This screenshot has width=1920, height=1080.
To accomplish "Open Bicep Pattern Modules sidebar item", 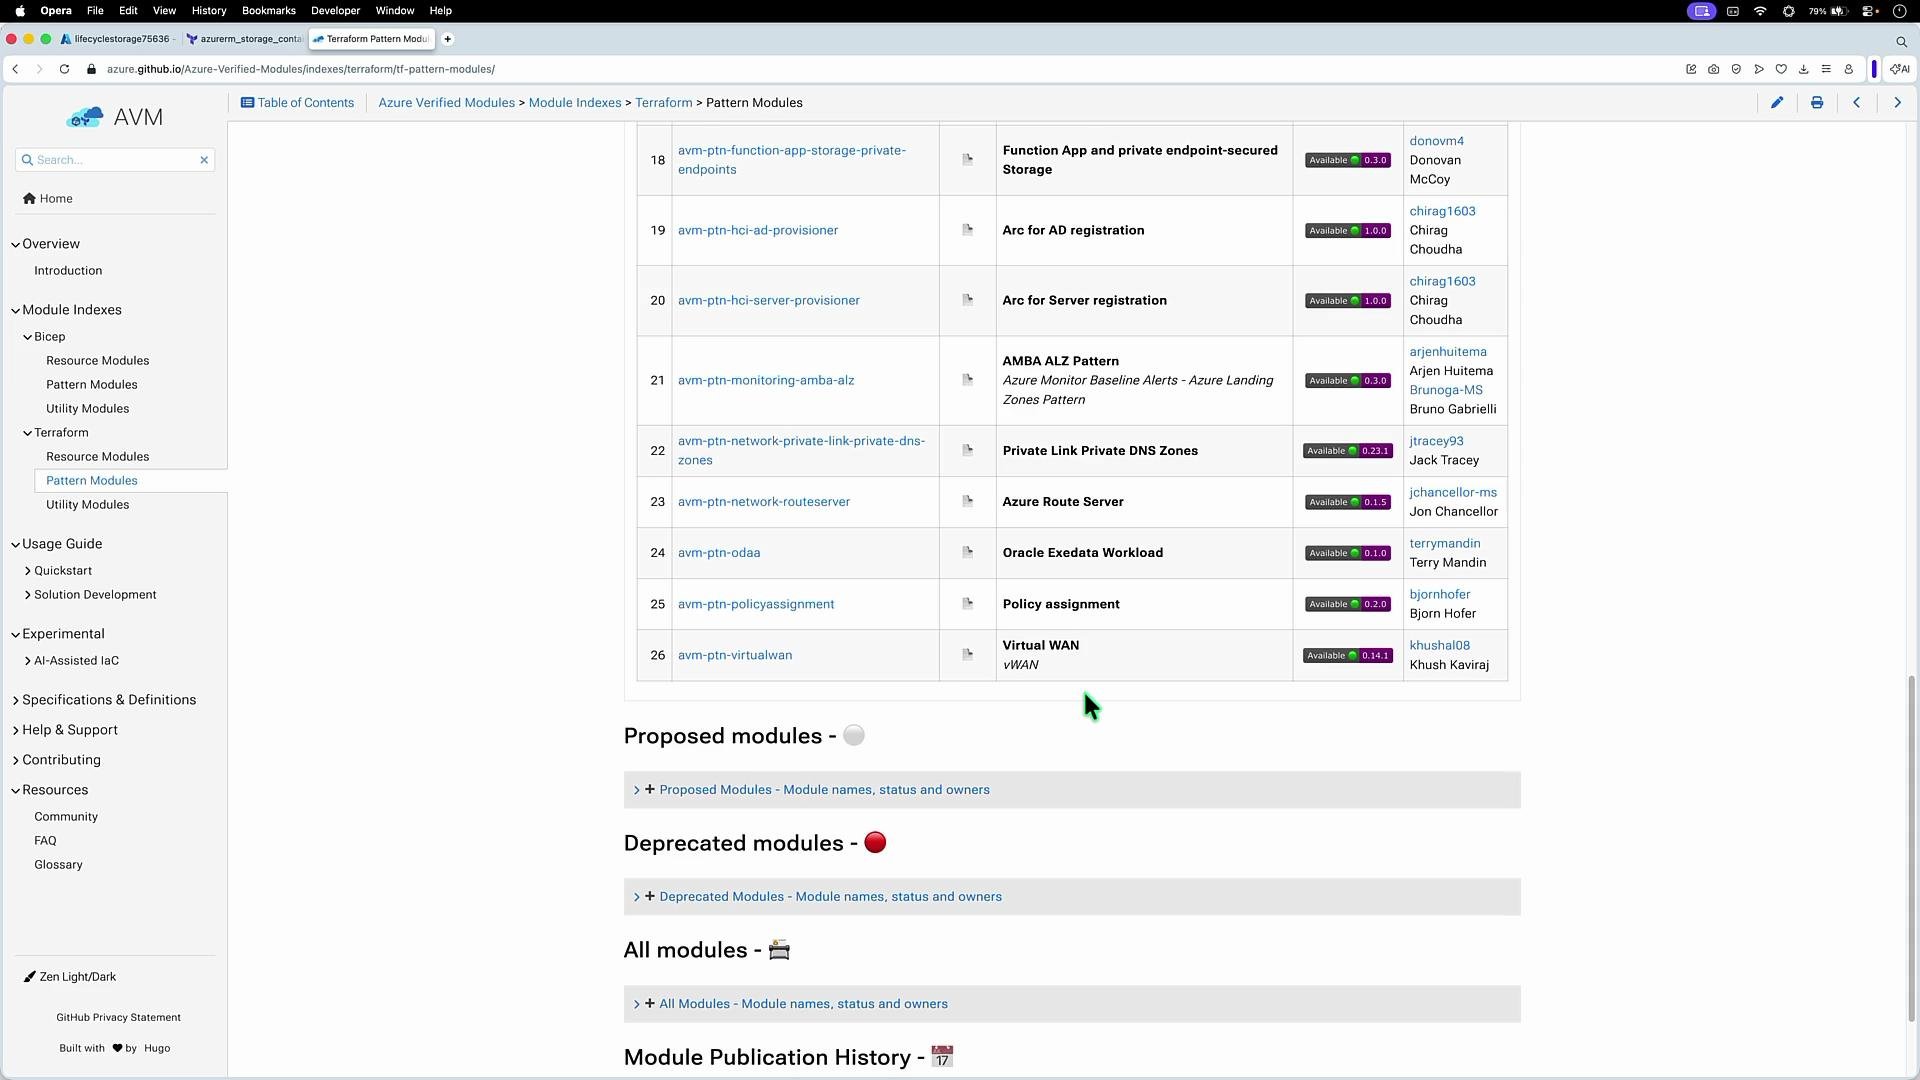I will [92, 385].
